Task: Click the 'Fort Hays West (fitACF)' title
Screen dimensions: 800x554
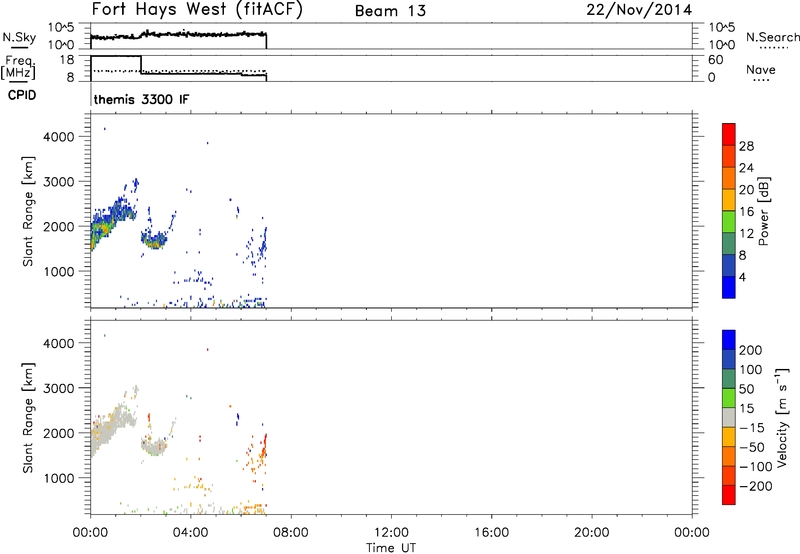Action: point(197,10)
